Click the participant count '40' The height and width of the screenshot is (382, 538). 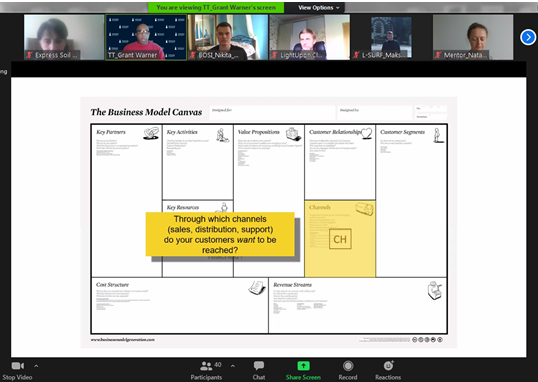pyautogui.click(x=218, y=365)
